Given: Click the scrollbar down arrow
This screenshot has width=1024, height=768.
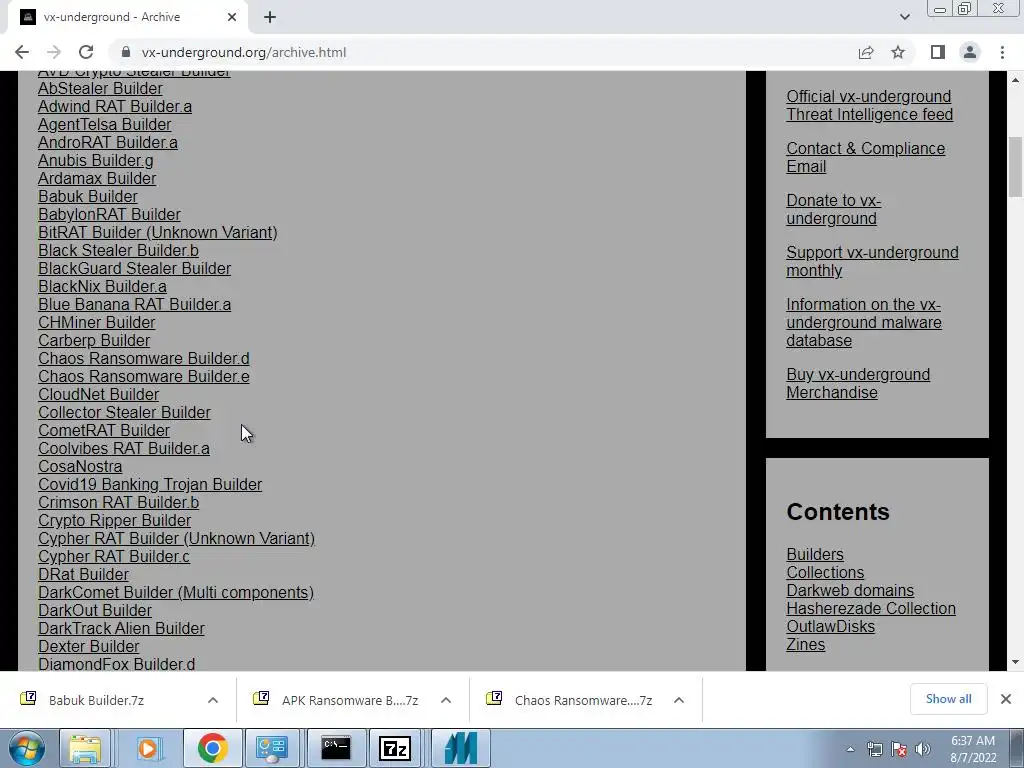Looking at the screenshot, I should 1016,662.
